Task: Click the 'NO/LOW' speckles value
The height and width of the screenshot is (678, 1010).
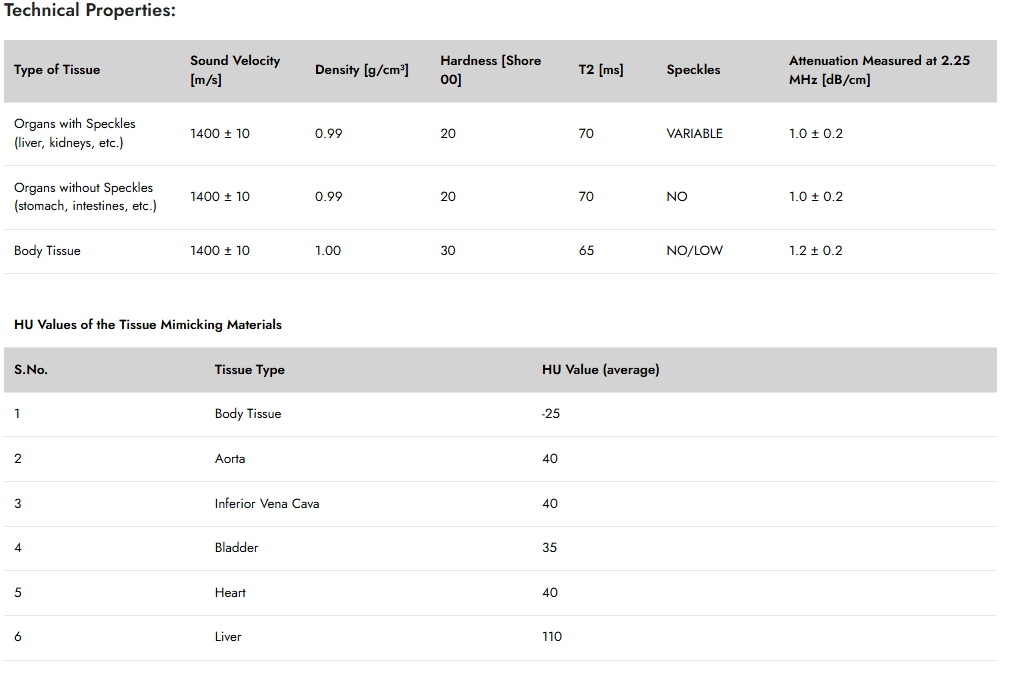Action: (694, 250)
